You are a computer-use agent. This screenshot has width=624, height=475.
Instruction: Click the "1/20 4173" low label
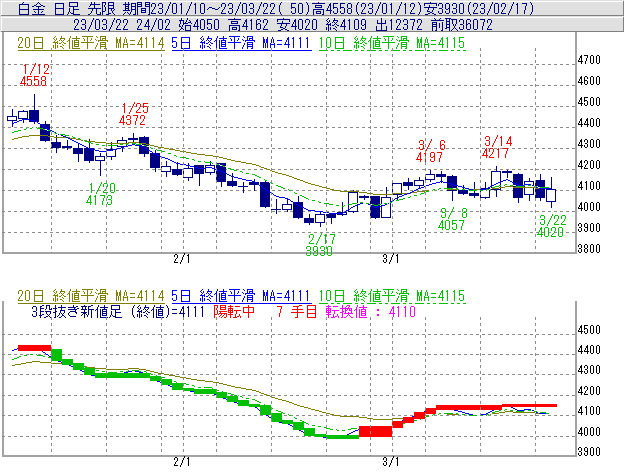coord(100,194)
